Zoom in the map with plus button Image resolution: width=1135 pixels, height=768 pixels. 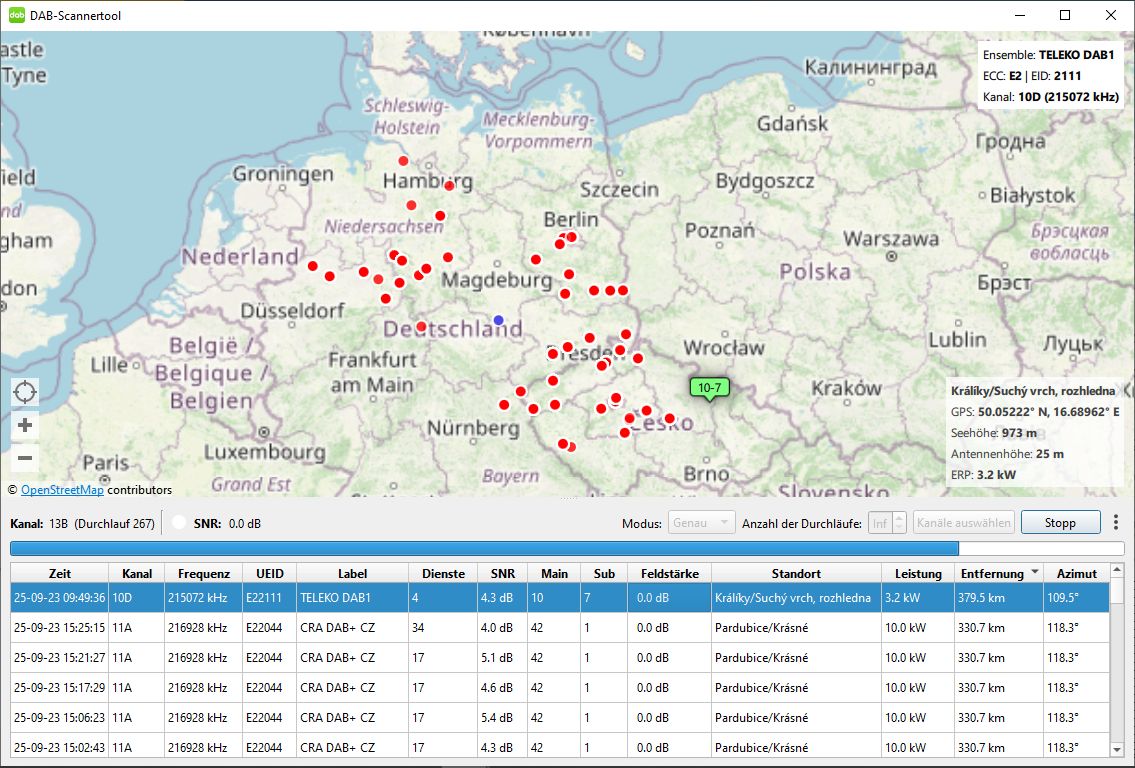coord(25,426)
